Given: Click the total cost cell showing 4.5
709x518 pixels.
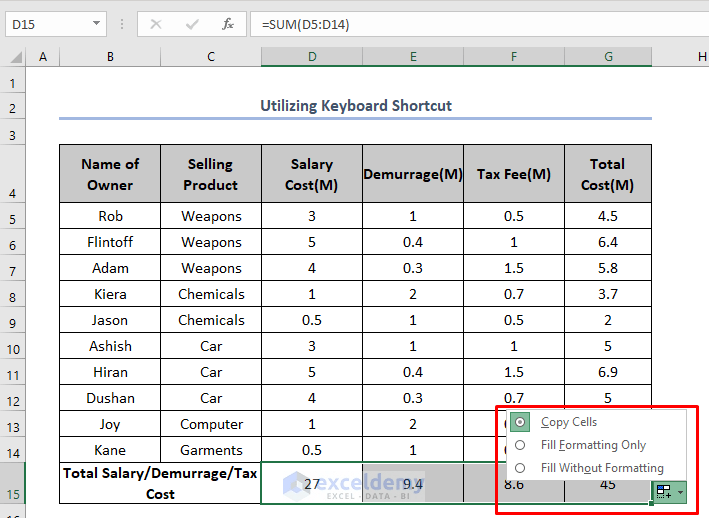Looking at the screenshot, I should [608, 216].
